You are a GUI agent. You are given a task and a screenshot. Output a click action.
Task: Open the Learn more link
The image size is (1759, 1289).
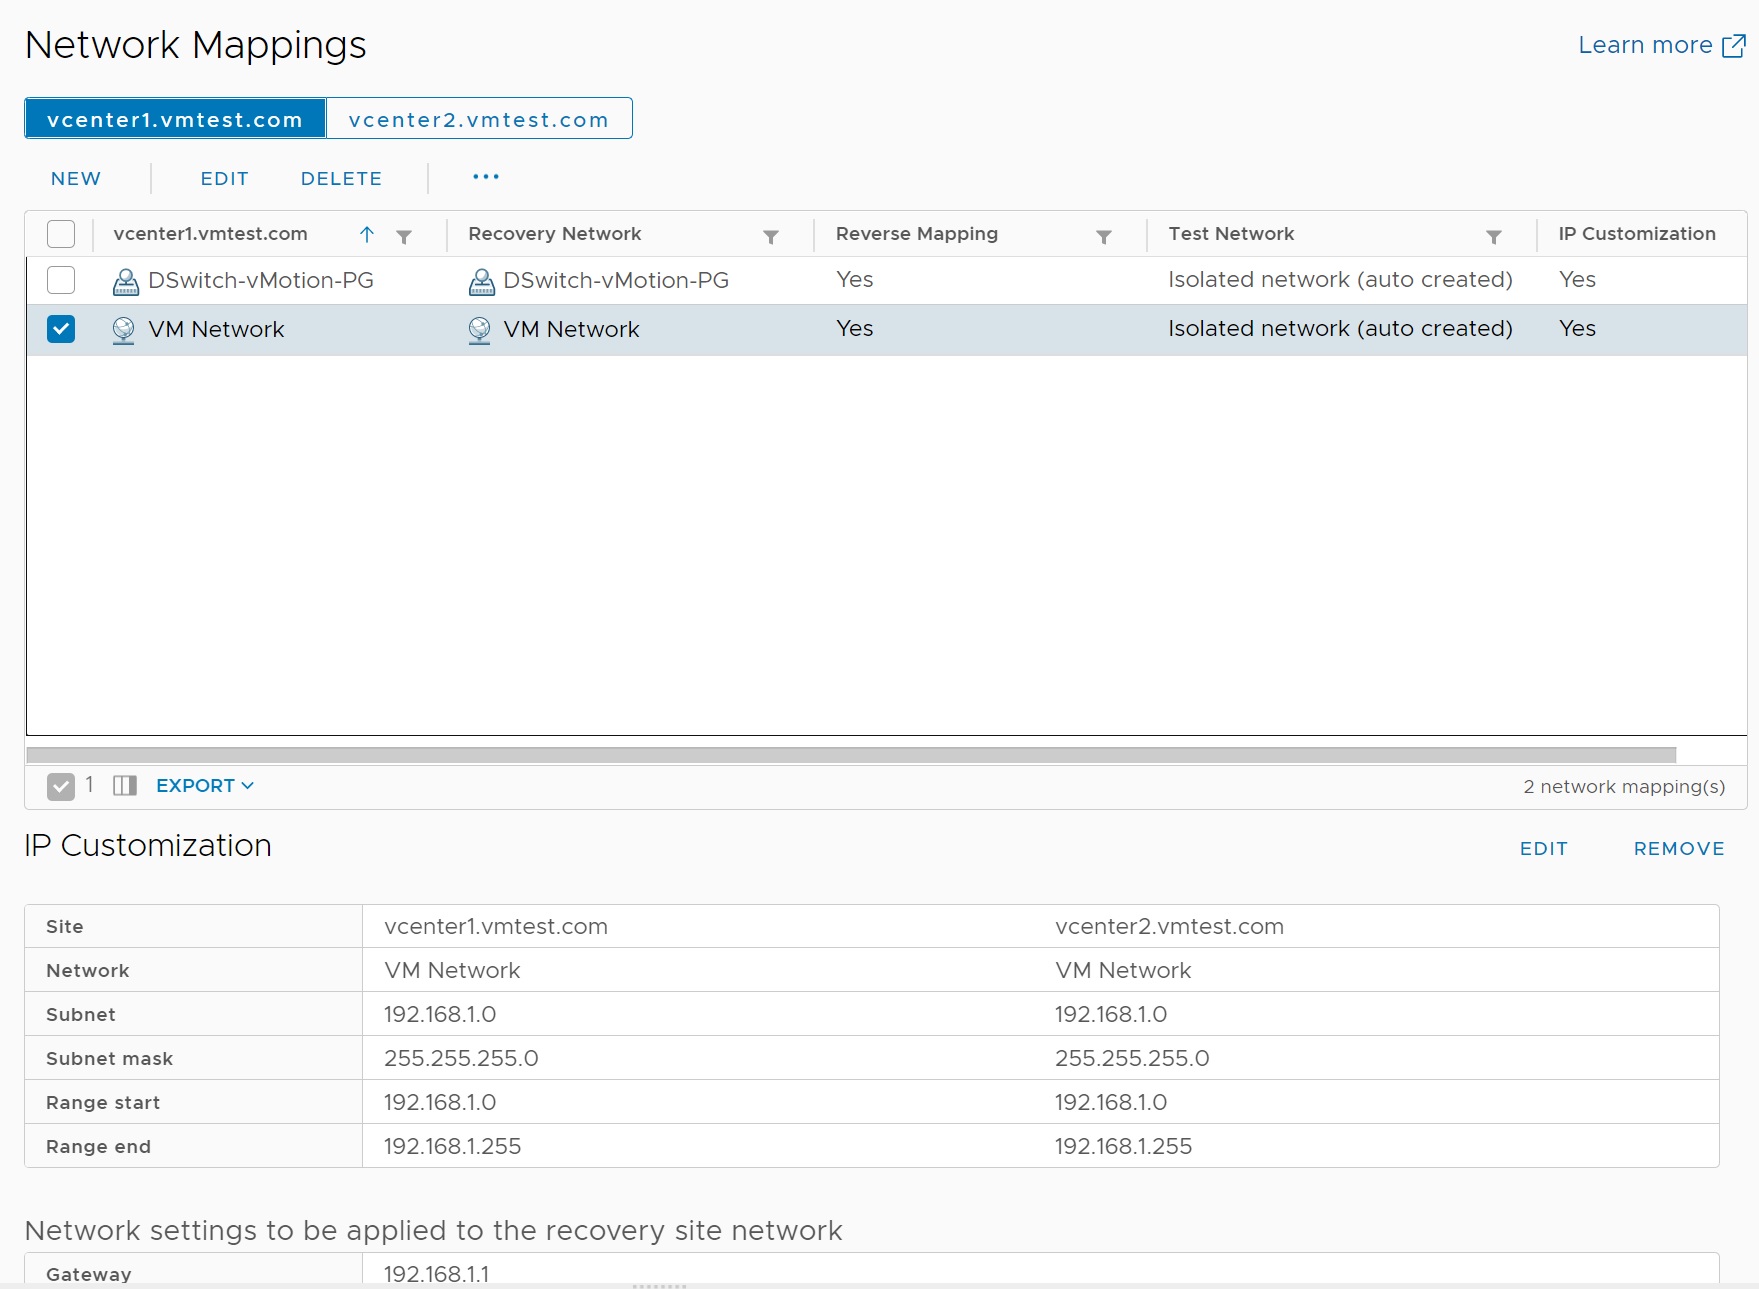1660,46
